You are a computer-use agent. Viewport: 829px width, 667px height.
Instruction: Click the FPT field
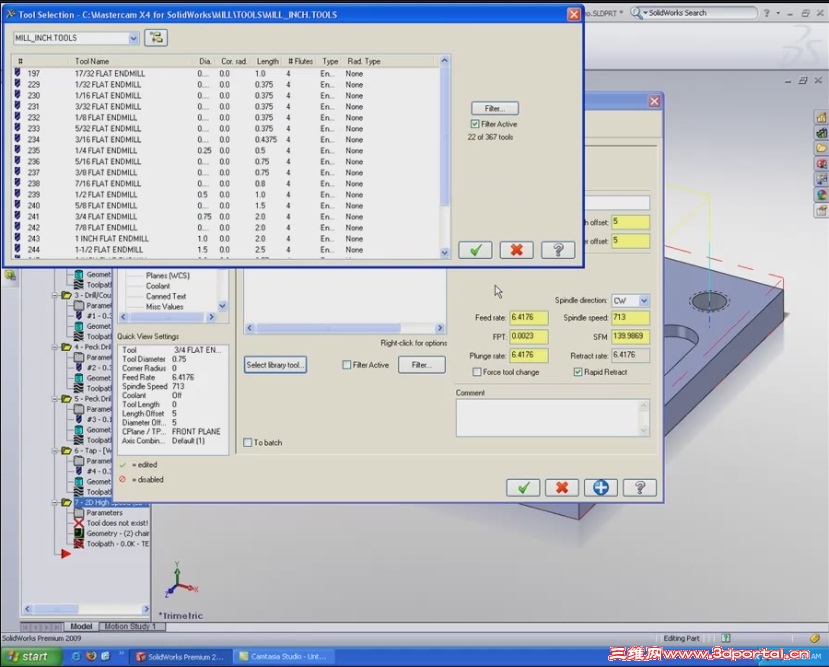click(528, 336)
